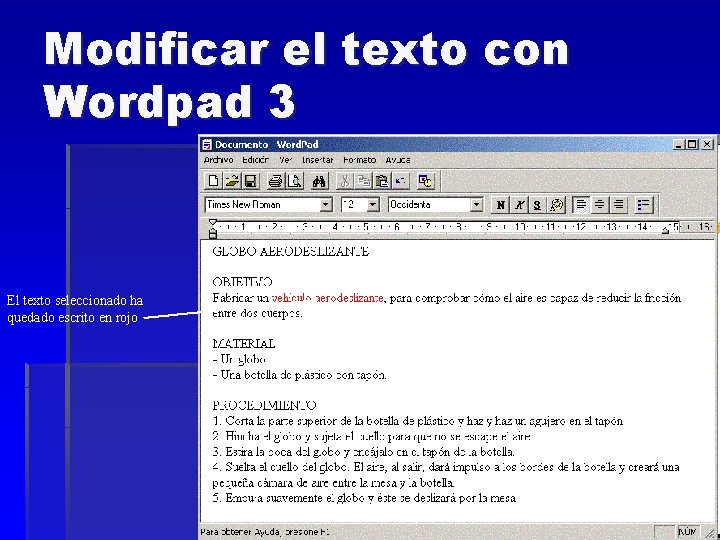Open the Formato menu
The image size is (720, 540).
click(x=360, y=160)
